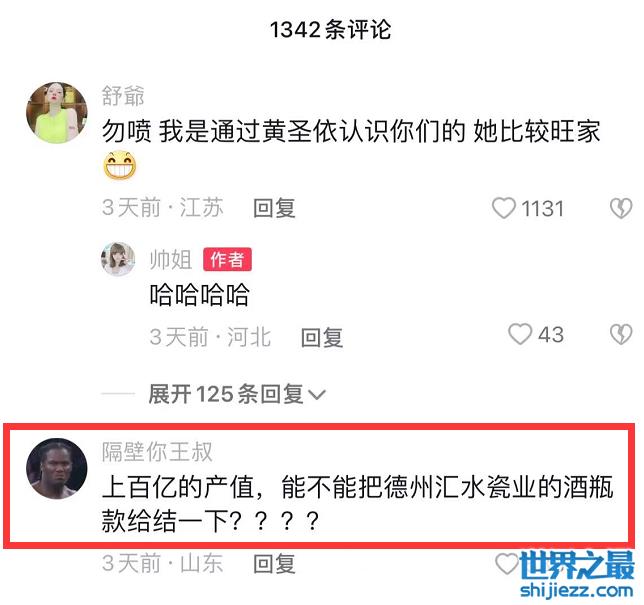644x605 pixels.
Task: Reply to the 山东 comment by 隔壁你王叔
Action: point(274,564)
